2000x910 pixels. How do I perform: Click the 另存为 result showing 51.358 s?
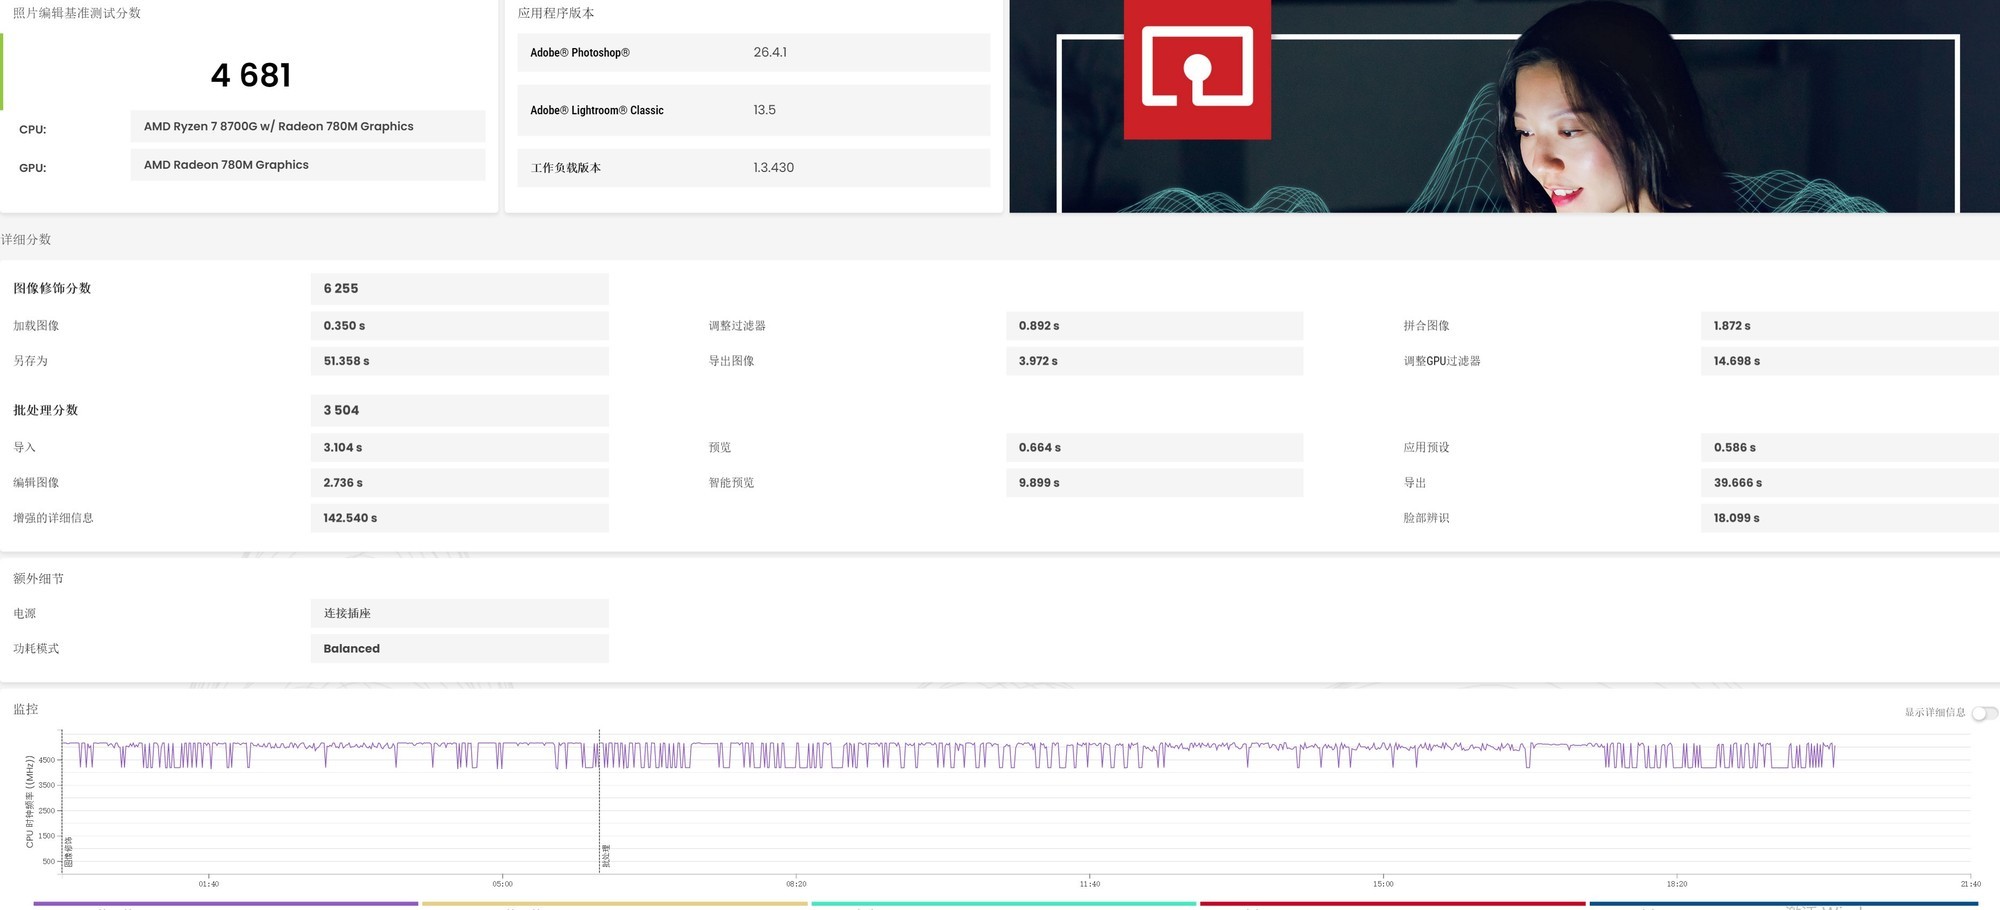[459, 361]
